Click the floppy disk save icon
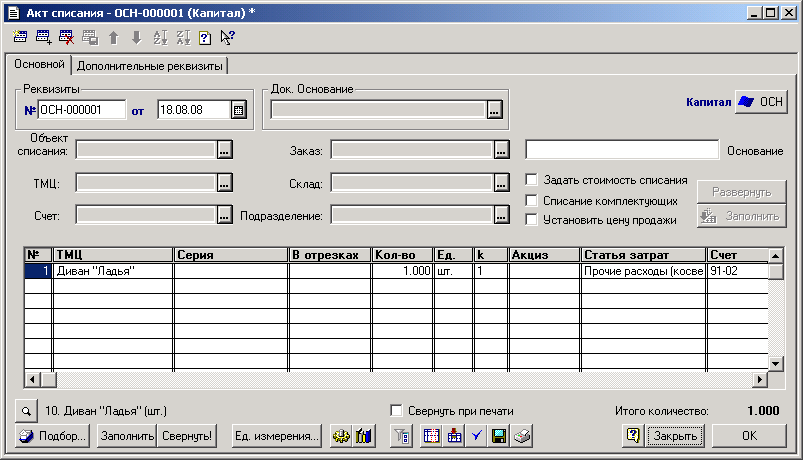 499,436
